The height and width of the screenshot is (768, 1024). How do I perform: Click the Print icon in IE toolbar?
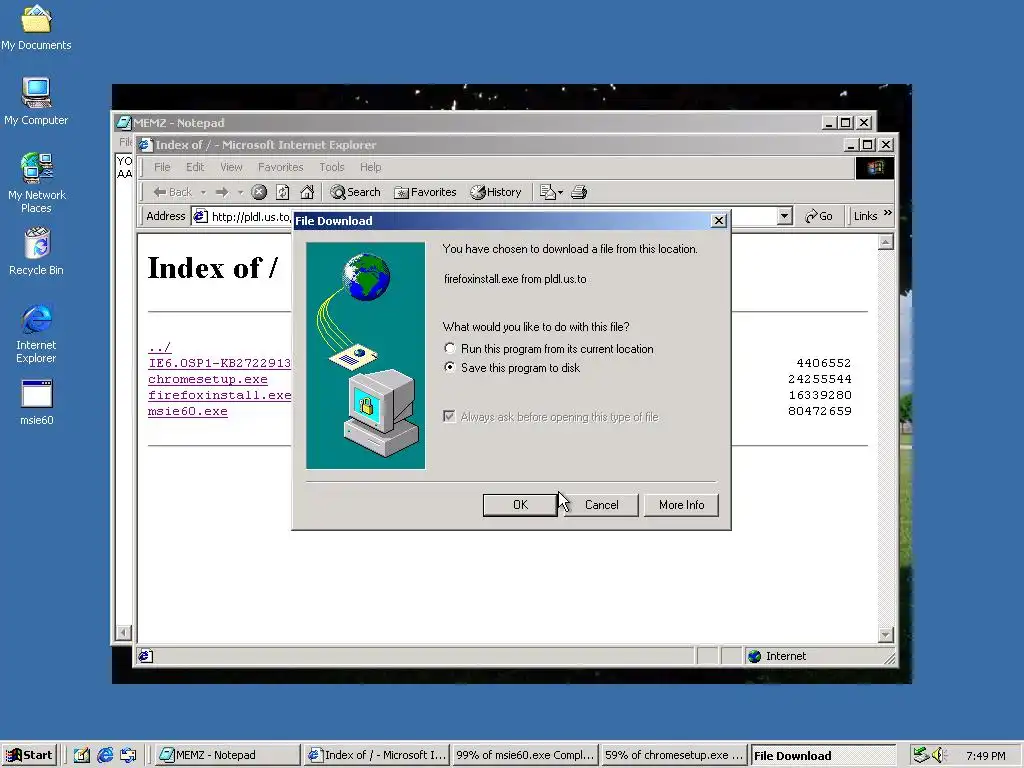point(579,192)
